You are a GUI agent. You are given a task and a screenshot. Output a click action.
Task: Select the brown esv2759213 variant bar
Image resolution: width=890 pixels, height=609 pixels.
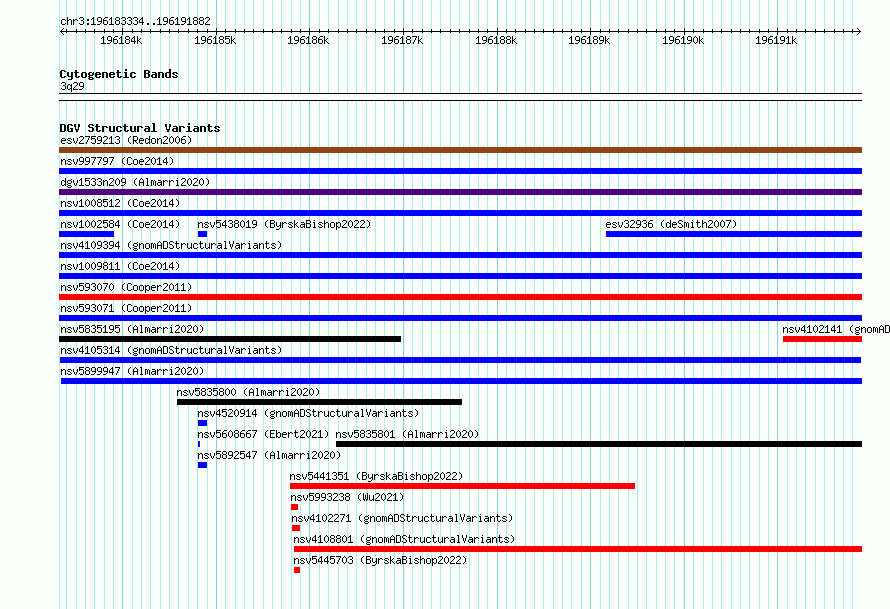460,150
